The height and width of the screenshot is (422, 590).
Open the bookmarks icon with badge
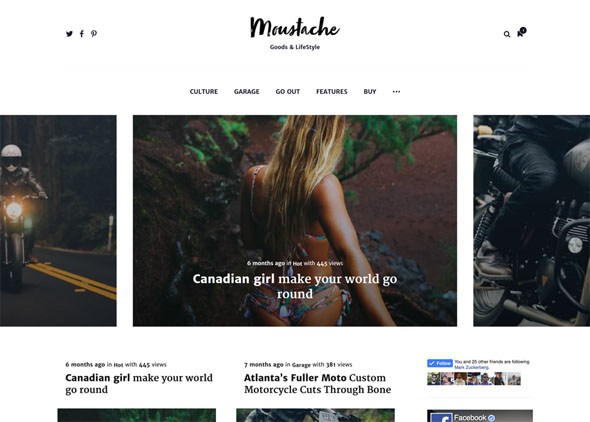[x=521, y=33]
